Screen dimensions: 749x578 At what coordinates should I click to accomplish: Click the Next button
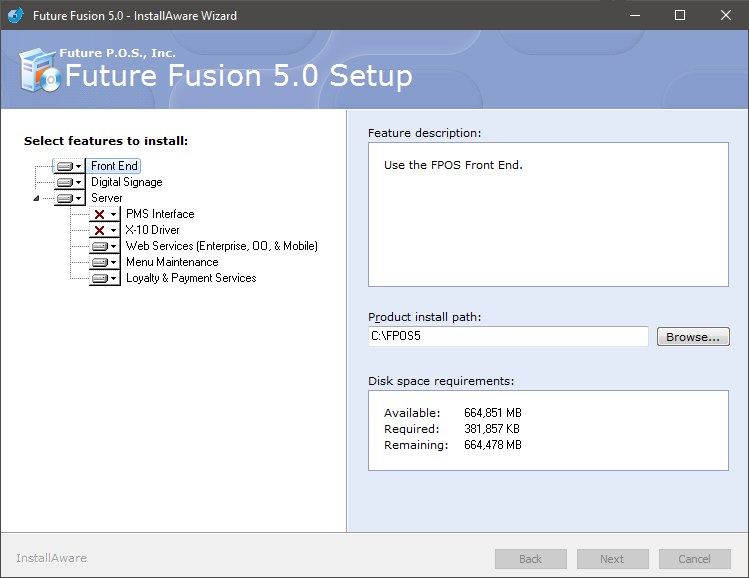click(x=612, y=559)
